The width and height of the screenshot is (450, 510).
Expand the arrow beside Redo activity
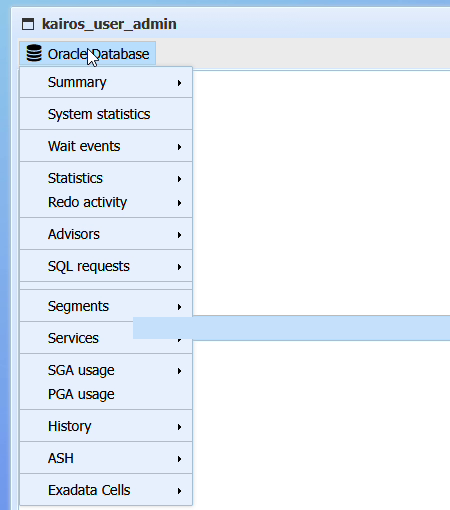pos(179,203)
